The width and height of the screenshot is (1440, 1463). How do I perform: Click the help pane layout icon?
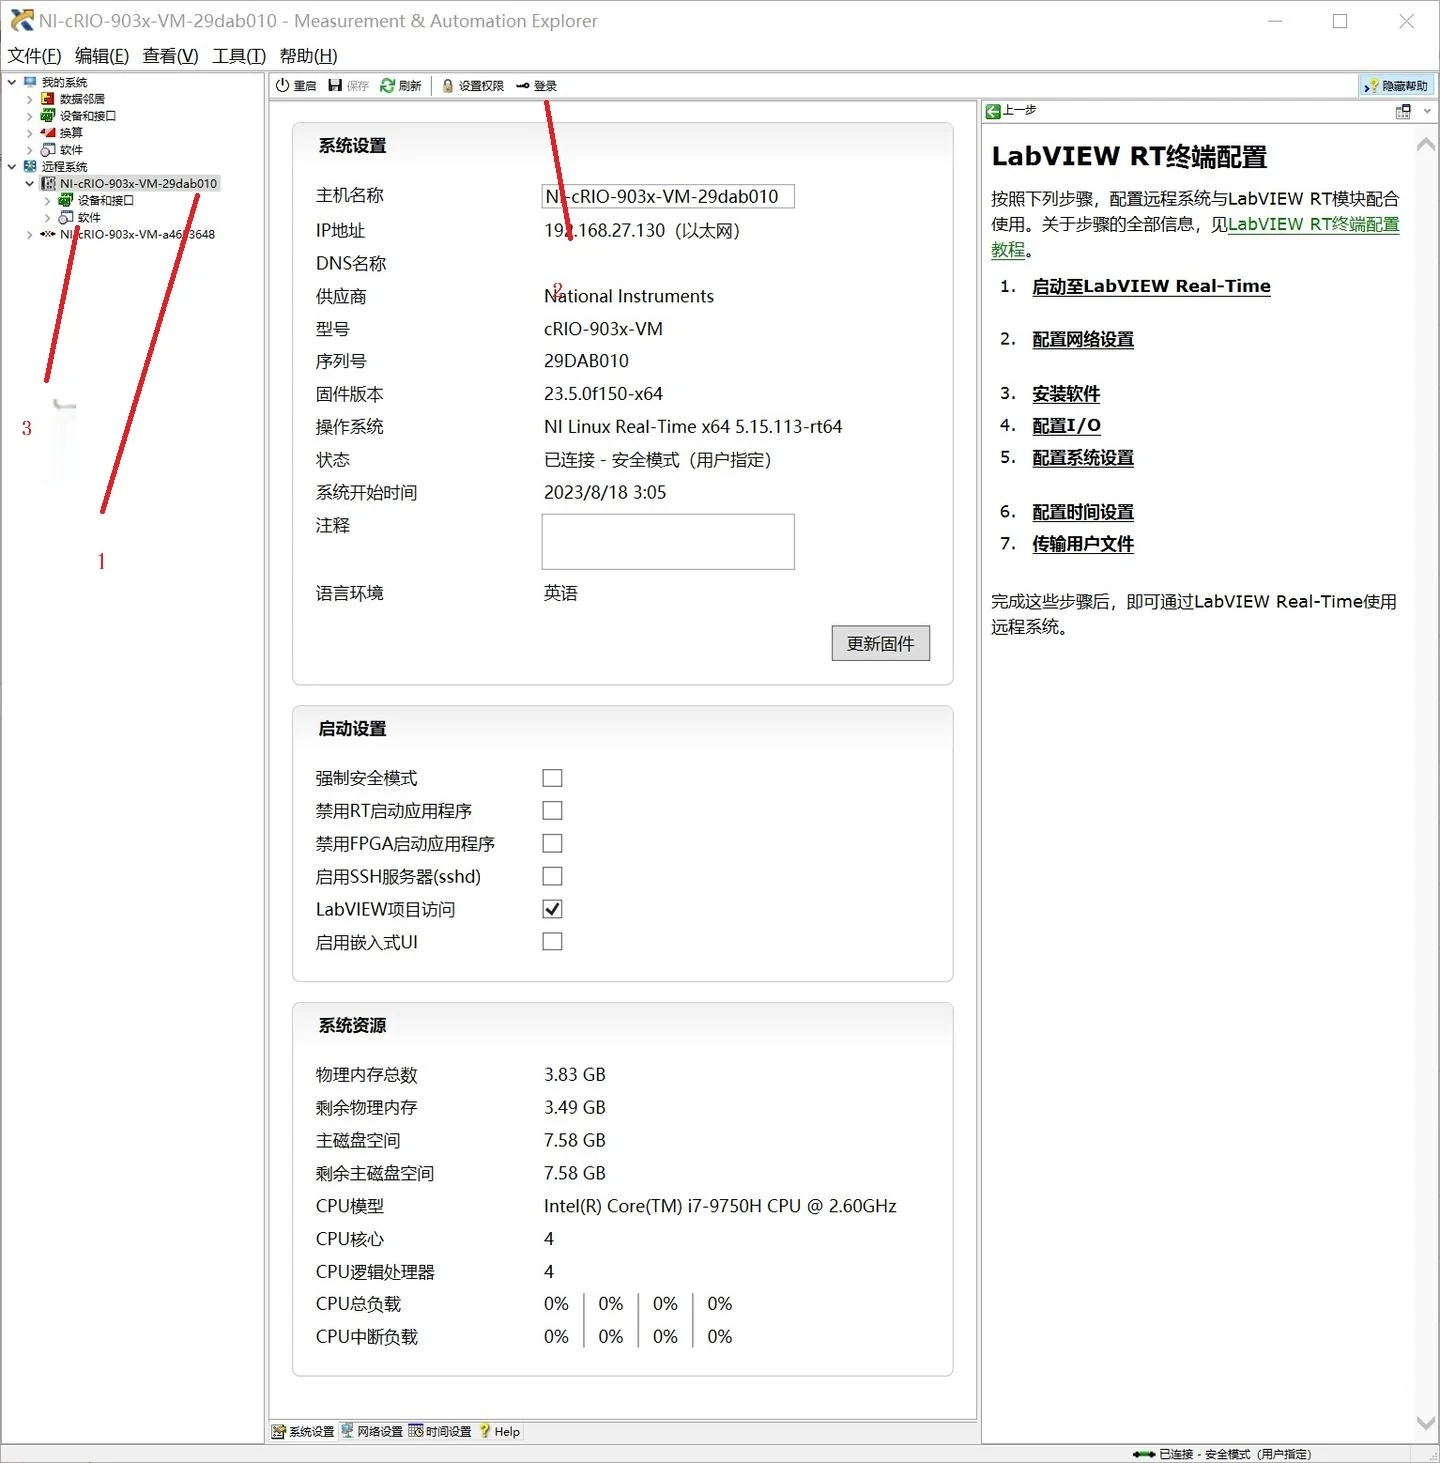click(x=1403, y=112)
